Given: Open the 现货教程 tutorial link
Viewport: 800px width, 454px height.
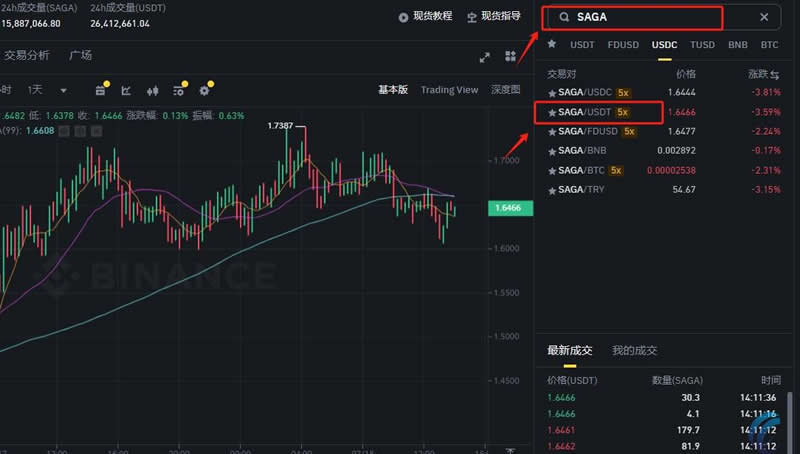Looking at the screenshot, I should click(x=425, y=16).
